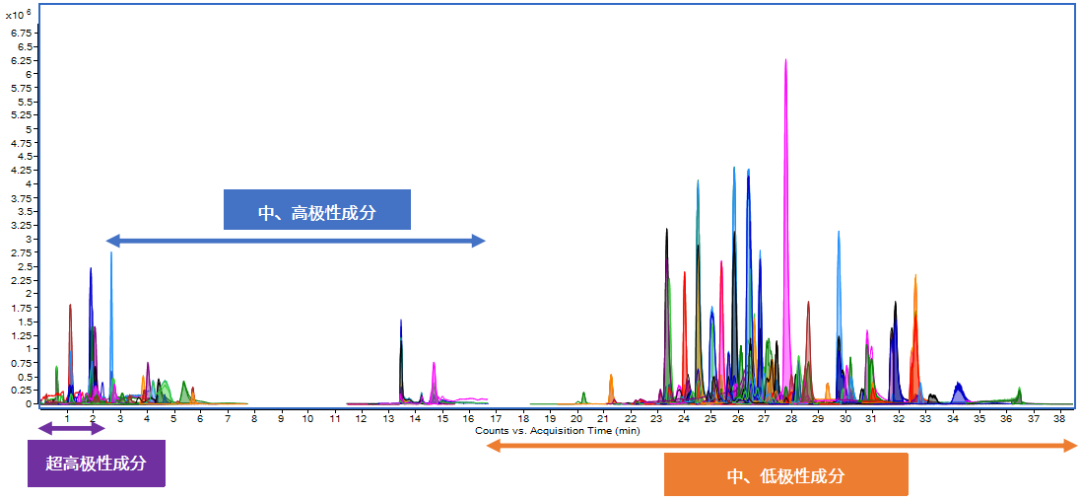Click the y-axis value 3.25
Screen dimensions: 1080x501
[19, 225]
